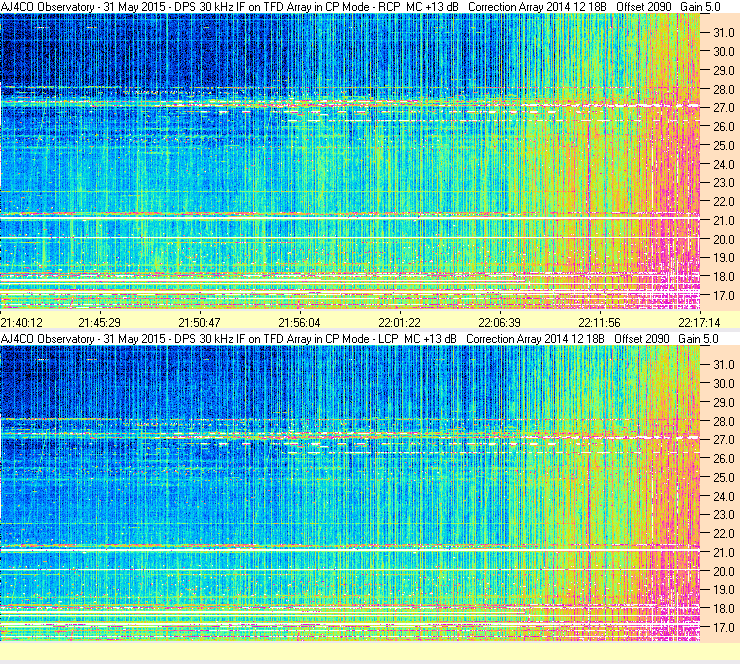This screenshot has height=664, width=740.
Task: Click the 30.0 frequency label on RCP chart
Action: coord(723,52)
